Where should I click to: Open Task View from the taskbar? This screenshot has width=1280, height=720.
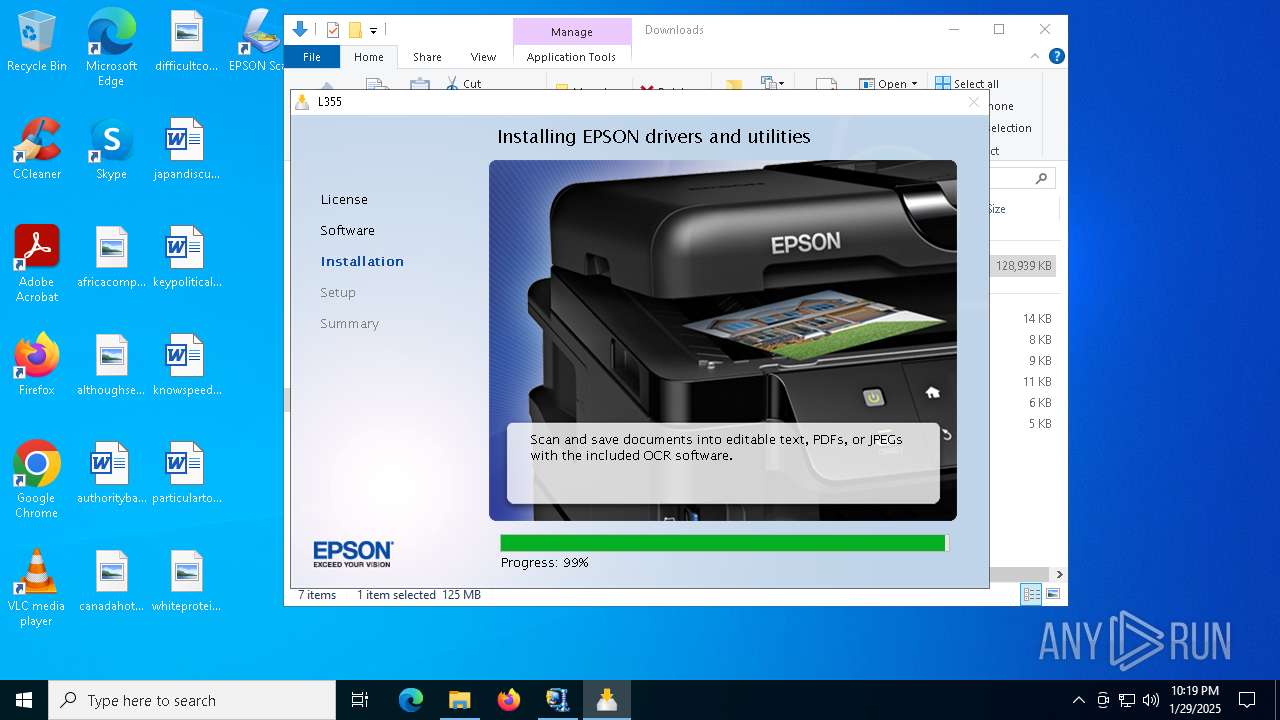(x=360, y=700)
